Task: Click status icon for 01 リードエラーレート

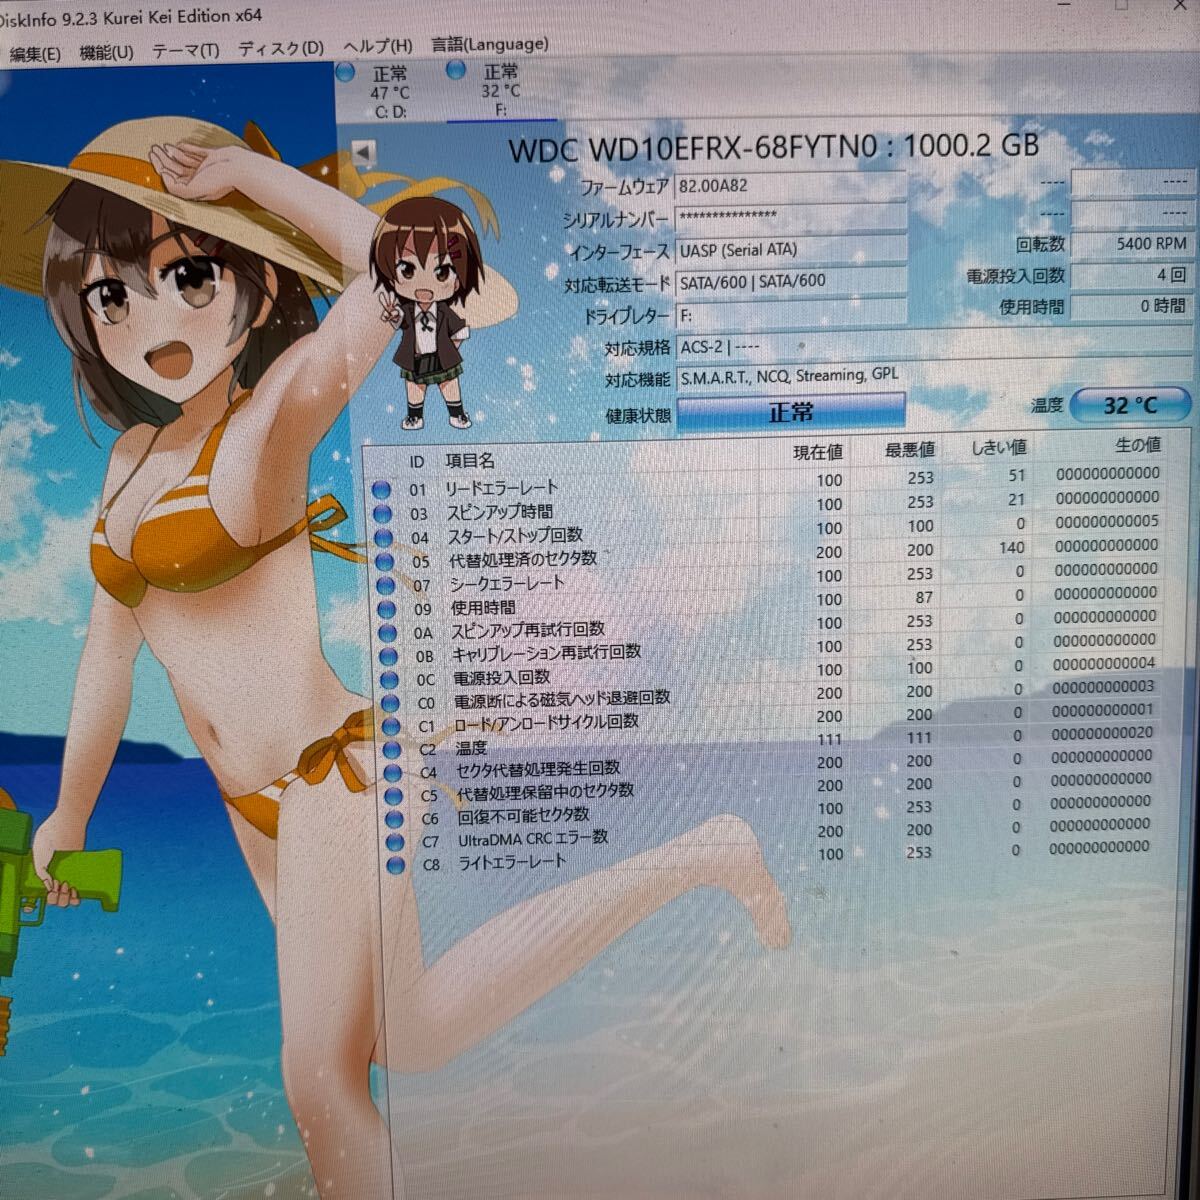Action: click(x=380, y=490)
